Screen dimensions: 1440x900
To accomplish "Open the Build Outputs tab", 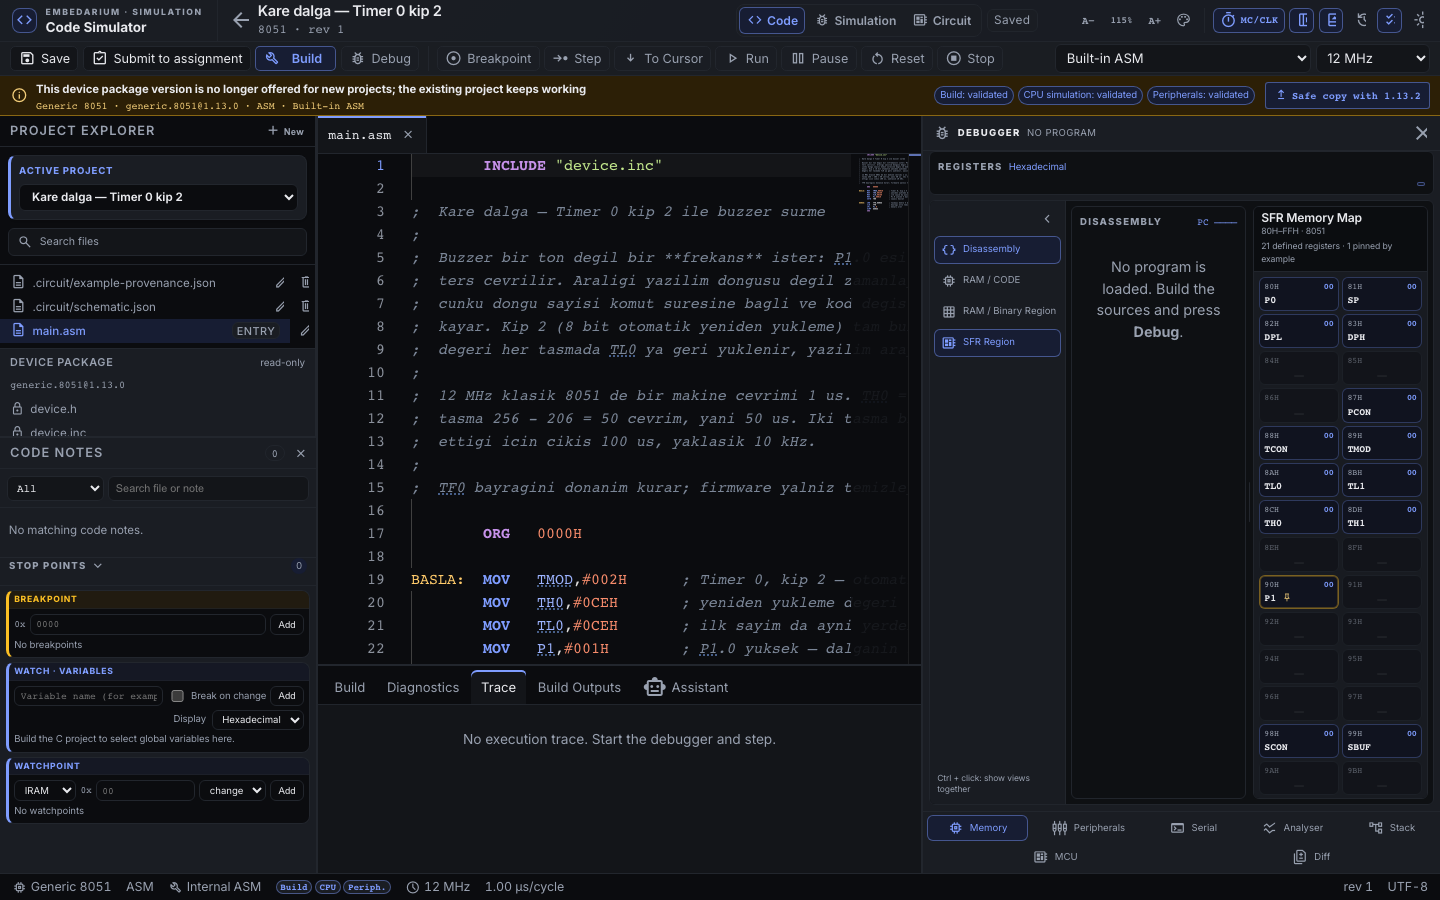I will 579,687.
